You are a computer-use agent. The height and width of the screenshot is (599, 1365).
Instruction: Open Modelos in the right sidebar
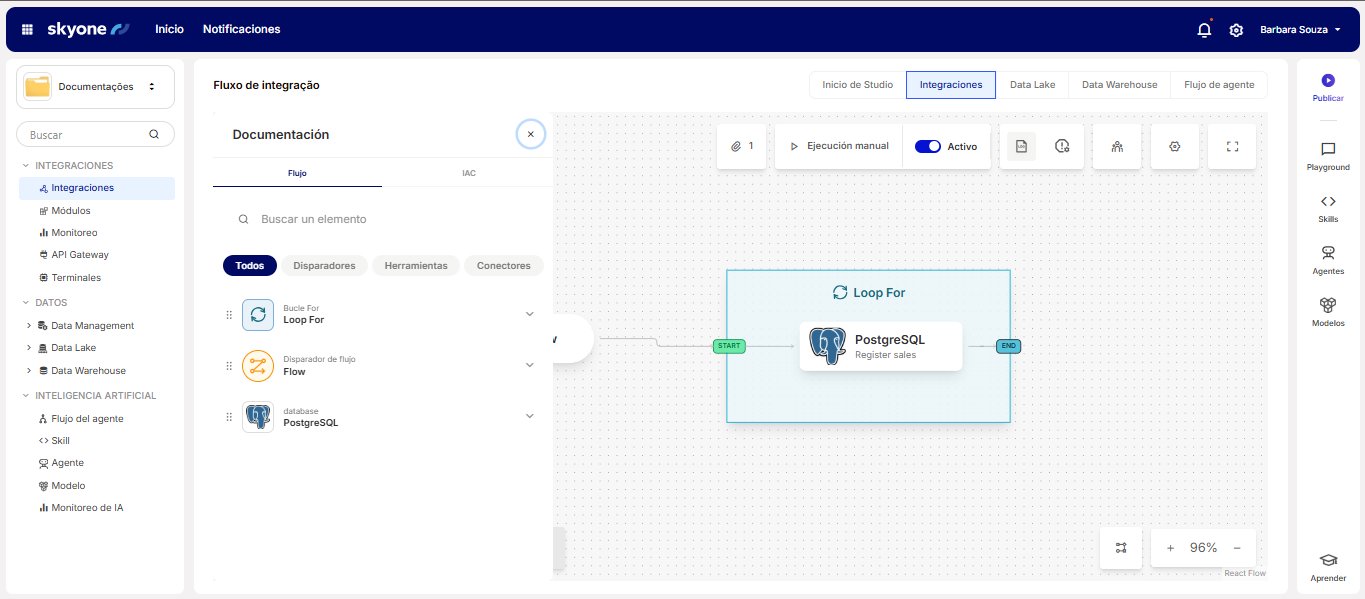[1328, 311]
